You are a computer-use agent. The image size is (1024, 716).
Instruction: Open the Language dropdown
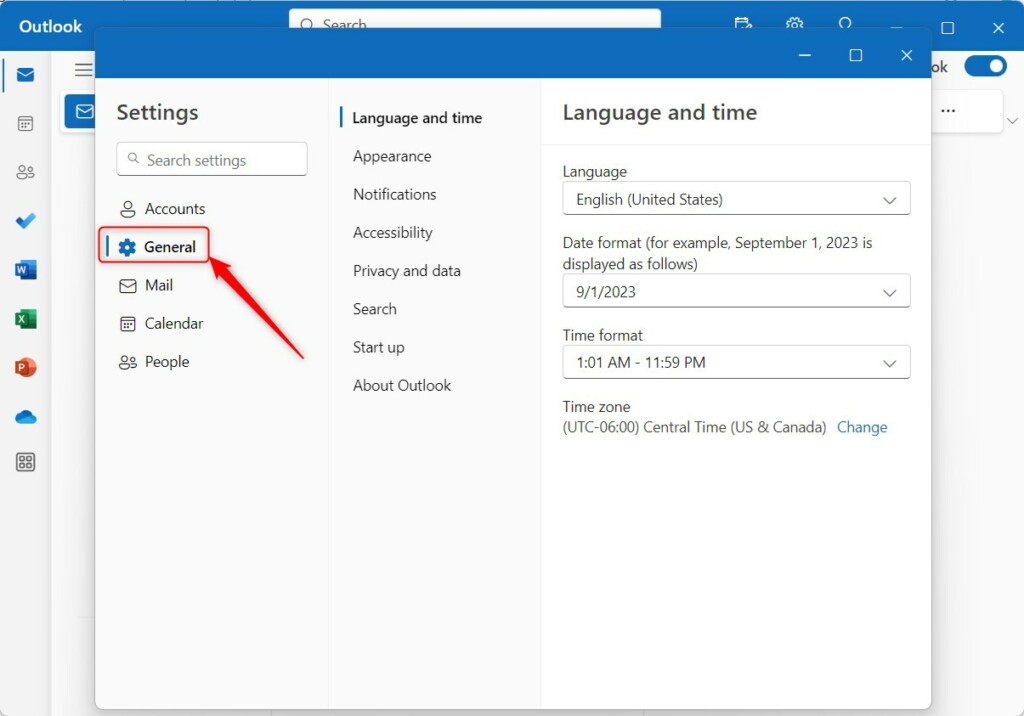[x=736, y=199]
